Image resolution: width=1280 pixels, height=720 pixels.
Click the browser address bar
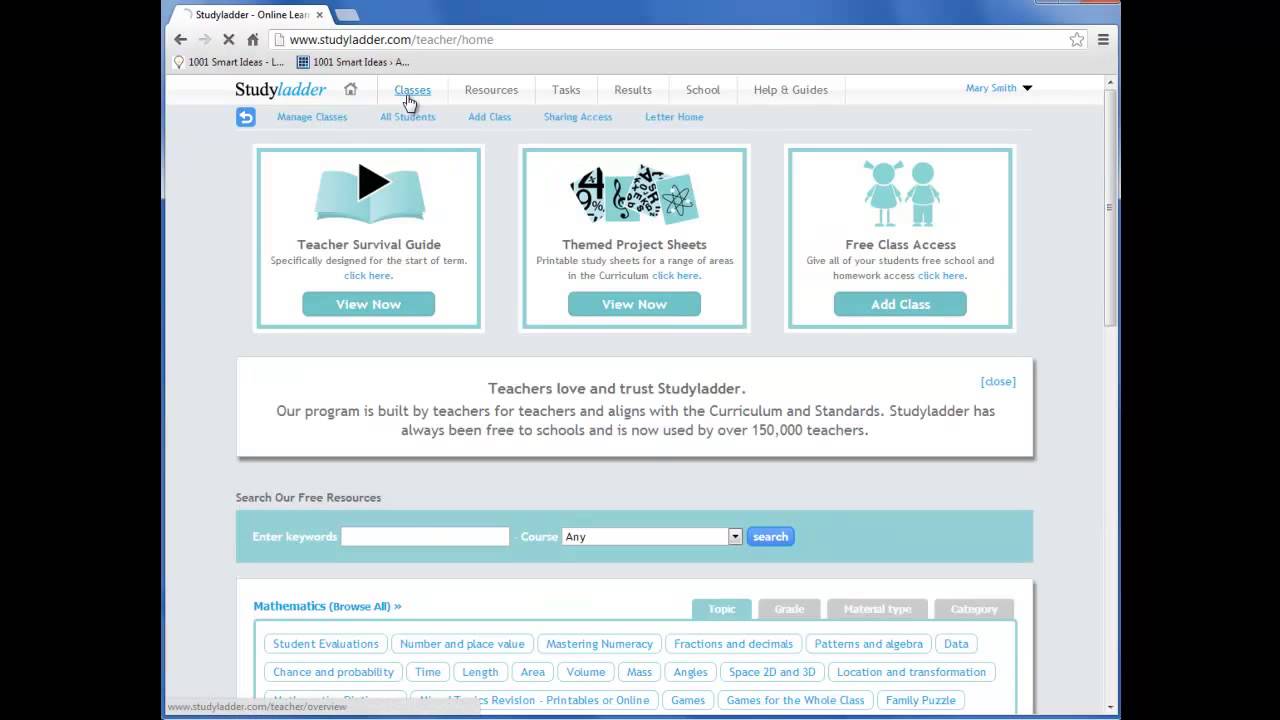click(x=670, y=39)
